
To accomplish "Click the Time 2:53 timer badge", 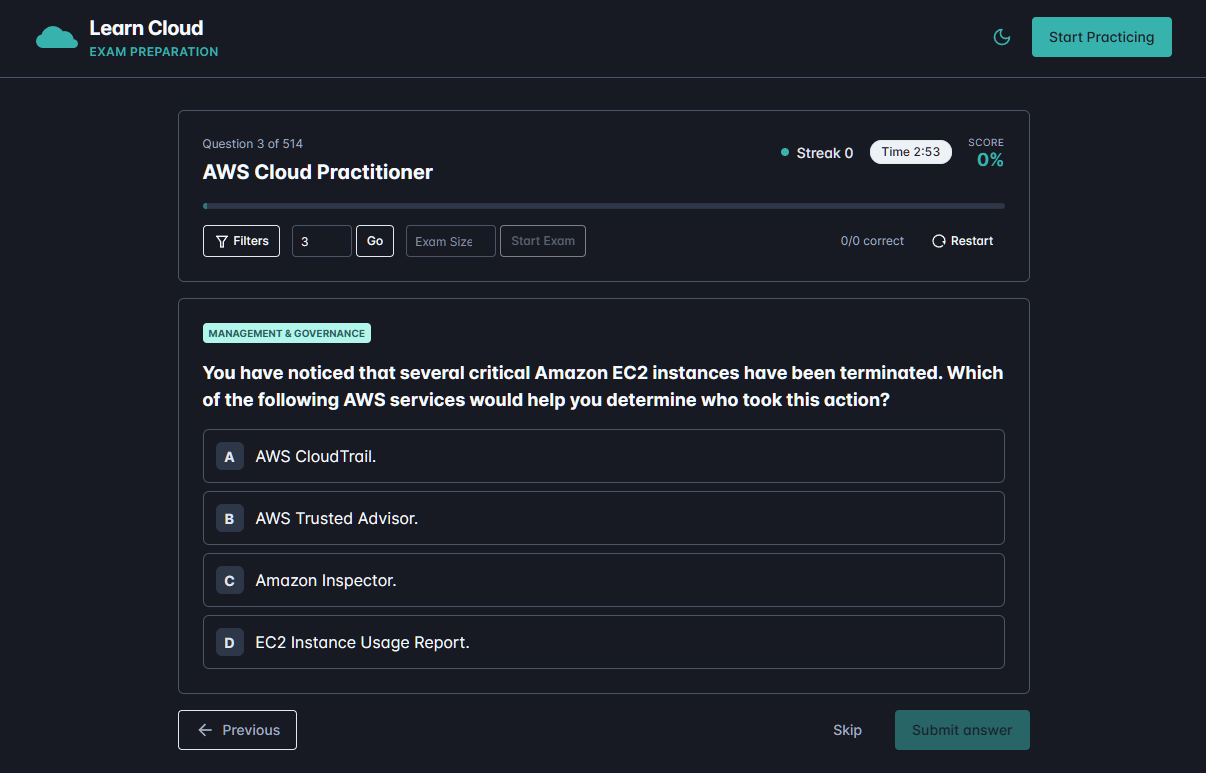I will coord(911,152).
